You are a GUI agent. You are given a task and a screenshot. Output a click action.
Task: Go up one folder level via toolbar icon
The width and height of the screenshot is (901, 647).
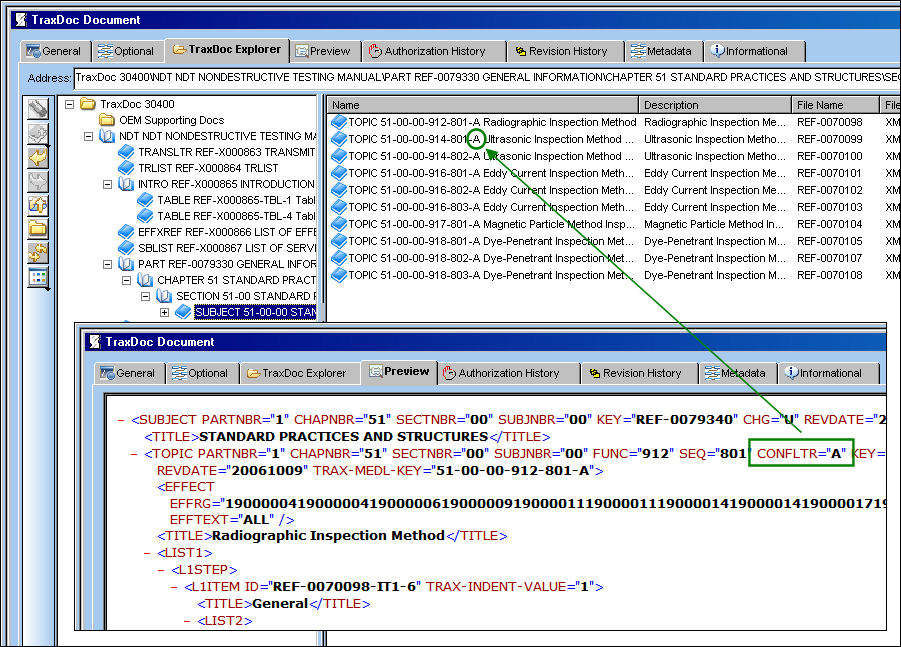38,205
